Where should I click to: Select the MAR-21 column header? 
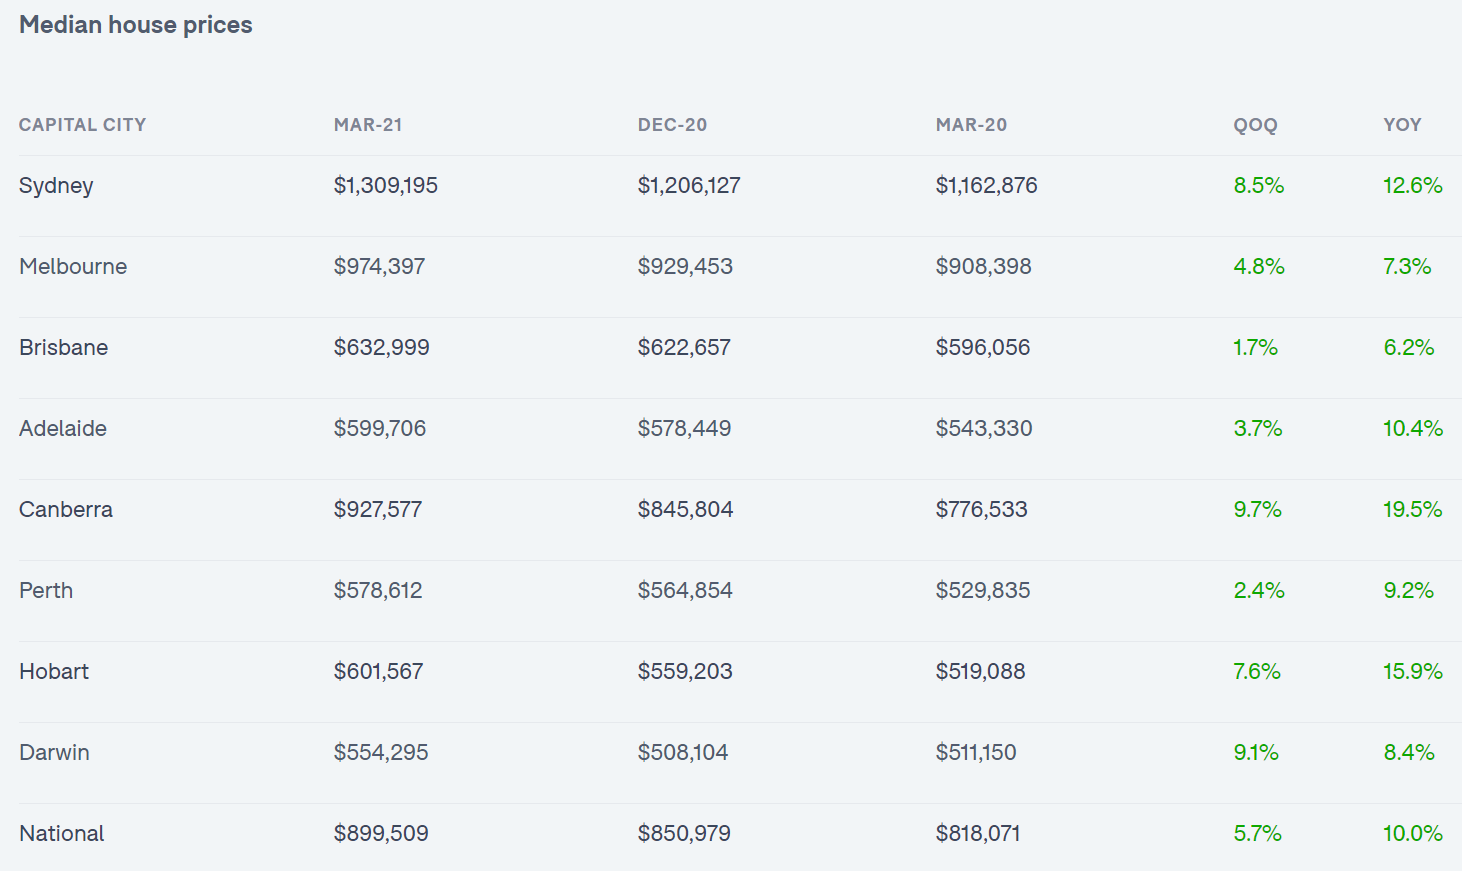[368, 125]
